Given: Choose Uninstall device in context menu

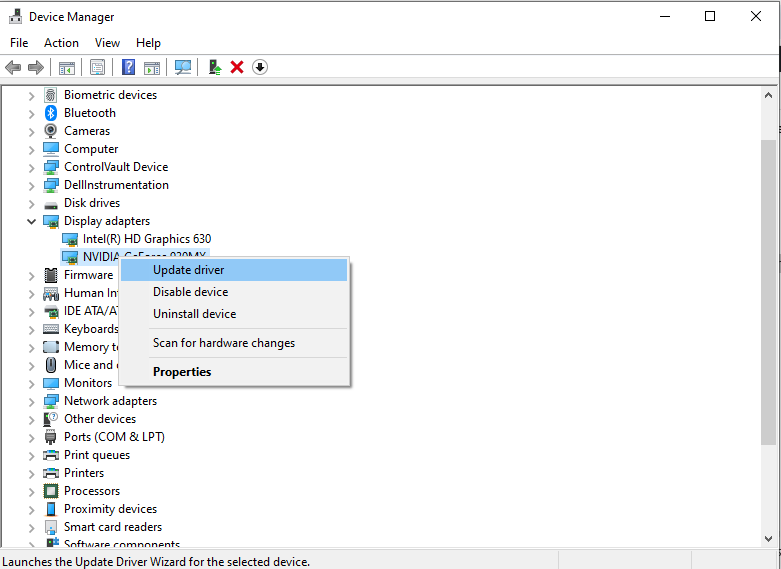Looking at the screenshot, I should pos(234,314).
